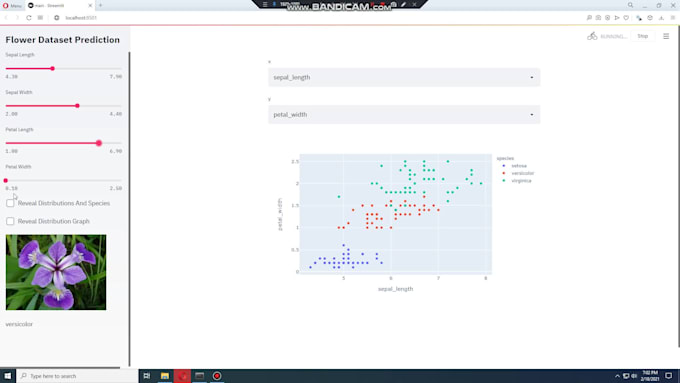Click the Petal Width slider handle
680x383 pixels.
click(6, 180)
